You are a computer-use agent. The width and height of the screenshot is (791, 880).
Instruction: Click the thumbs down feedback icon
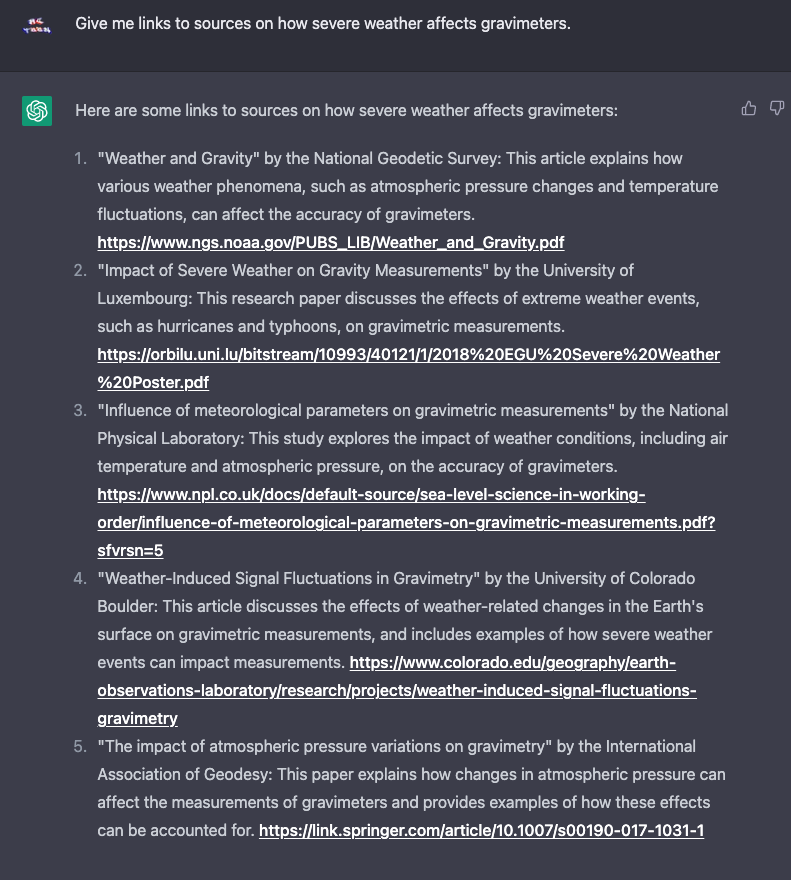pyautogui.click(x=777, y=109)
